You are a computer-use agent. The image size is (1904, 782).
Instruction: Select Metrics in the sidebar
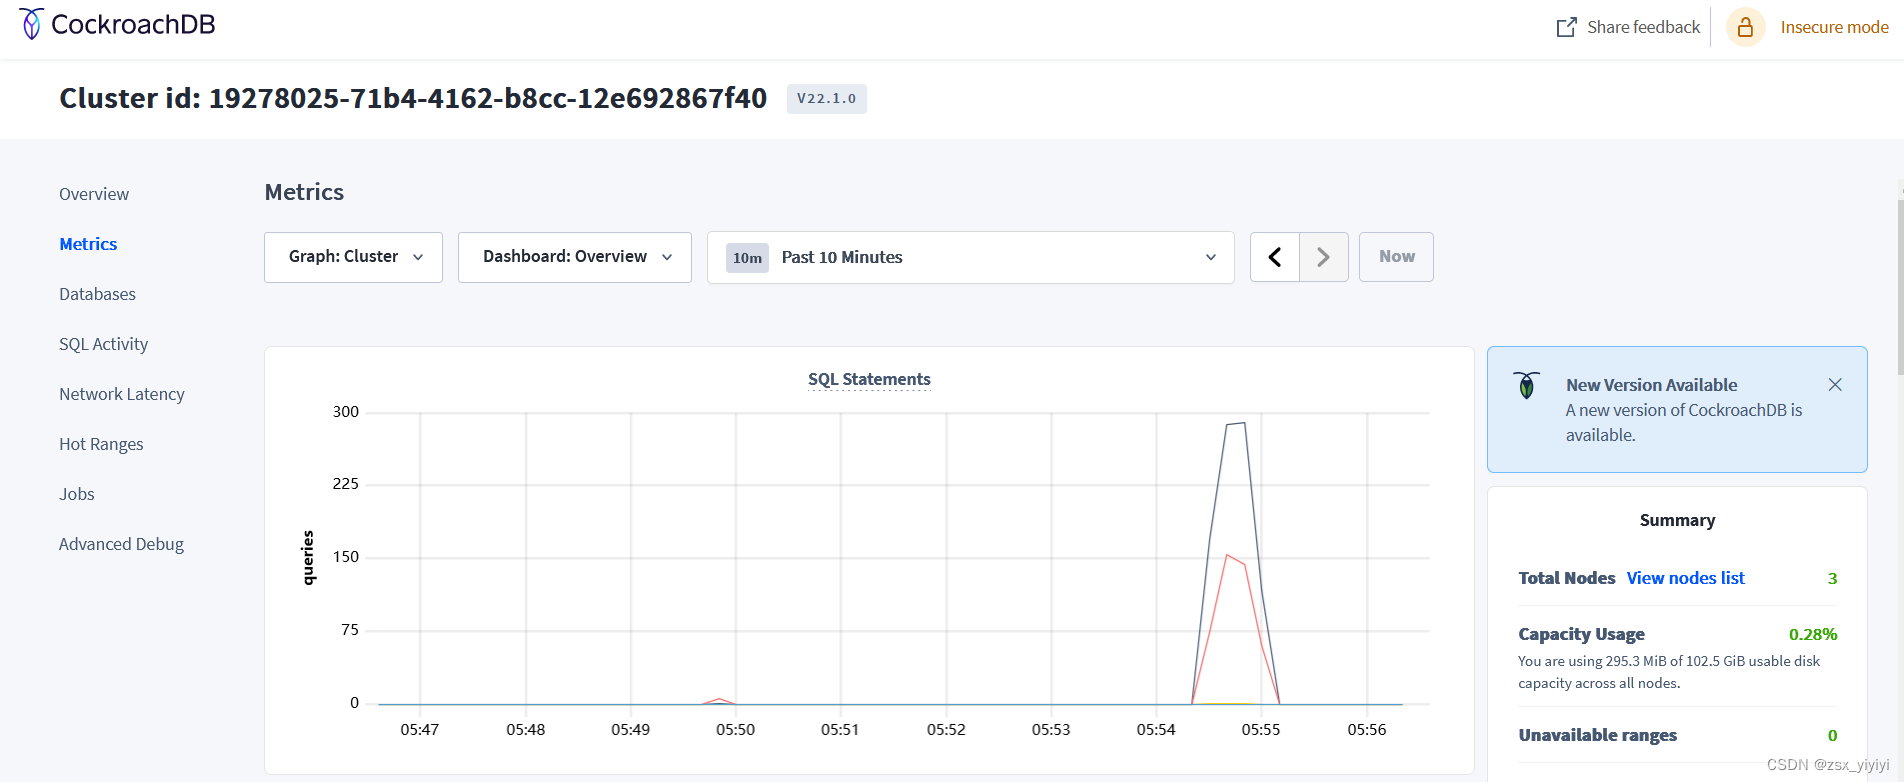click(88, 244)
